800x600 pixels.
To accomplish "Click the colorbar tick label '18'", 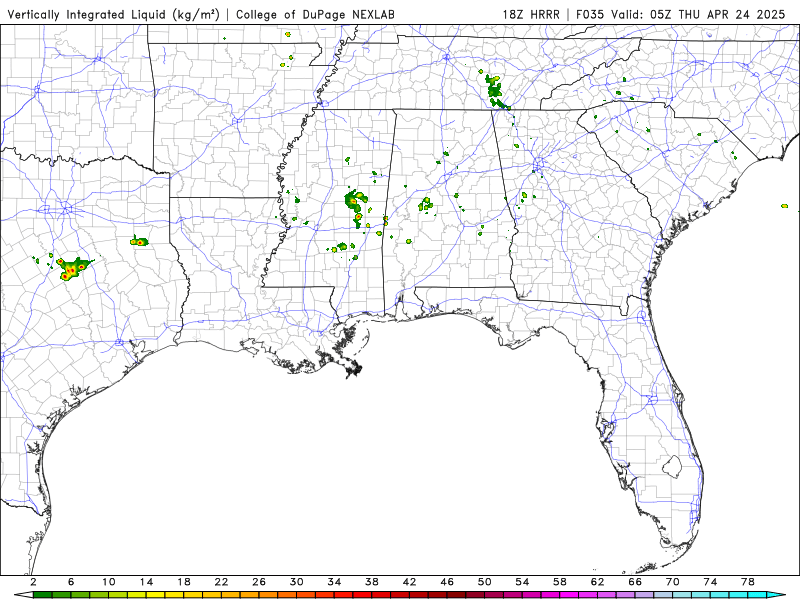I will (184, 582).
